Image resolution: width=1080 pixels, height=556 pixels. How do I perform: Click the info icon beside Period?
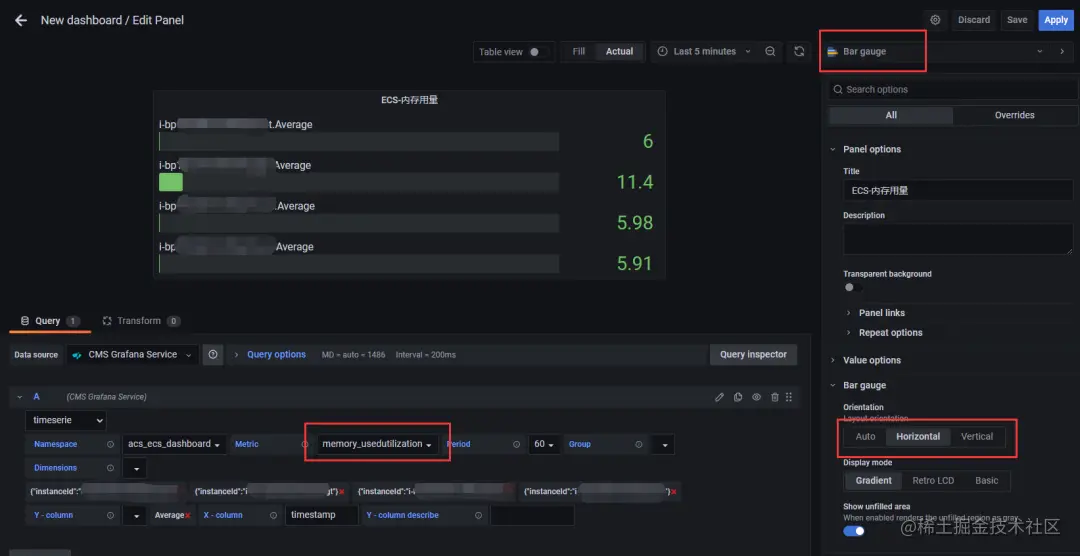pos(517,444)
